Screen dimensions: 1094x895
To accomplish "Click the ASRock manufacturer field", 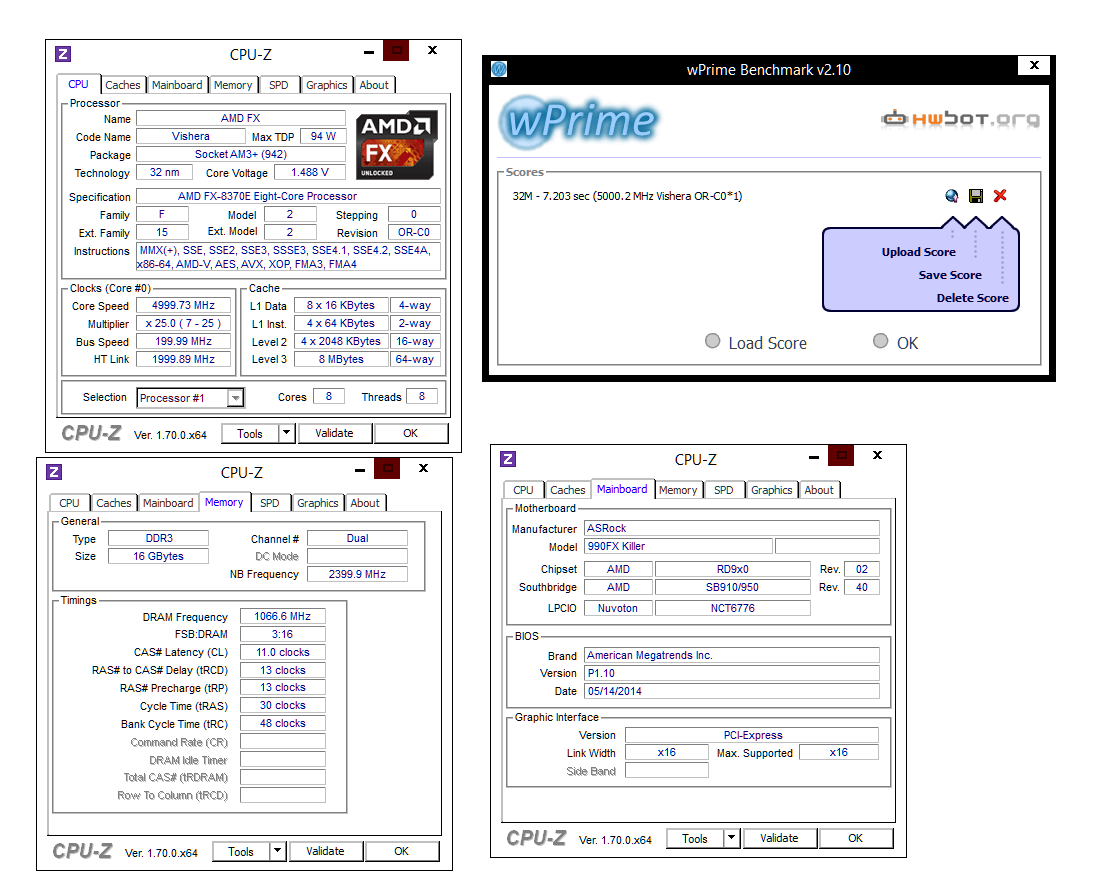I will click(731, 528).
